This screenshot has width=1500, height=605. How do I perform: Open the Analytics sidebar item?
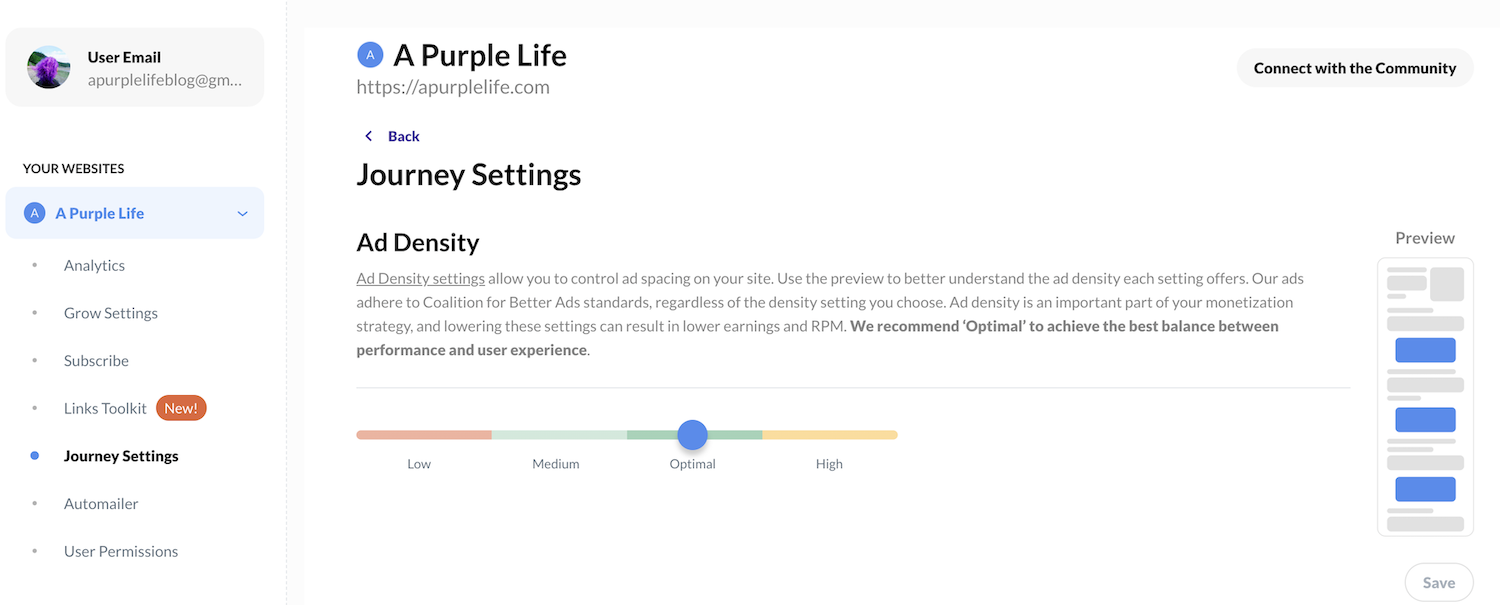94,265
